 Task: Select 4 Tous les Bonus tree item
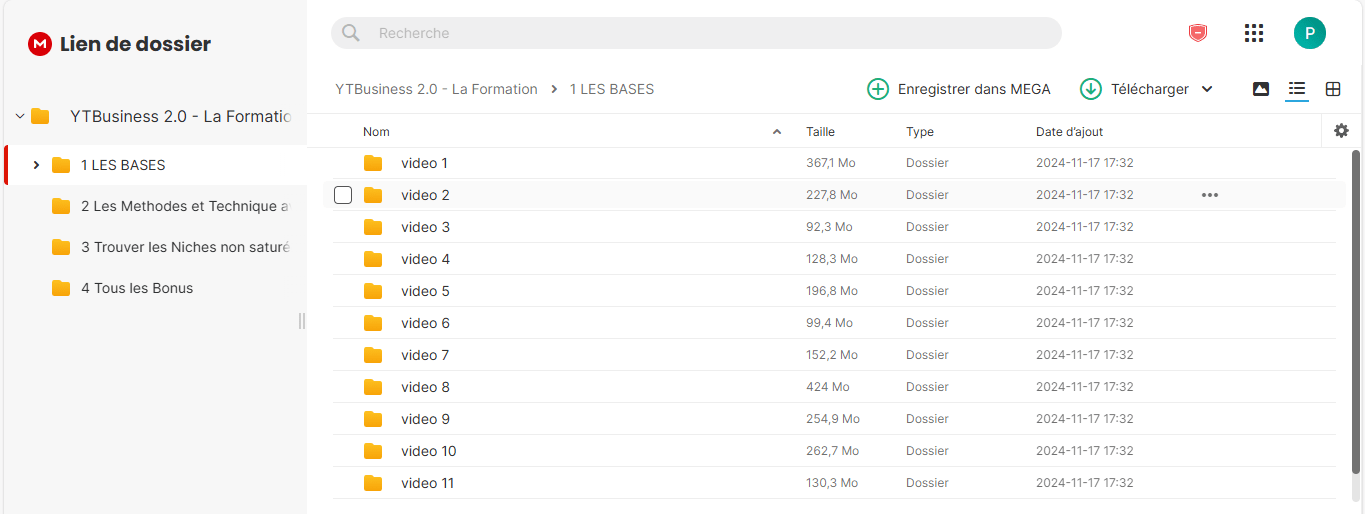[x=156, y=288]
